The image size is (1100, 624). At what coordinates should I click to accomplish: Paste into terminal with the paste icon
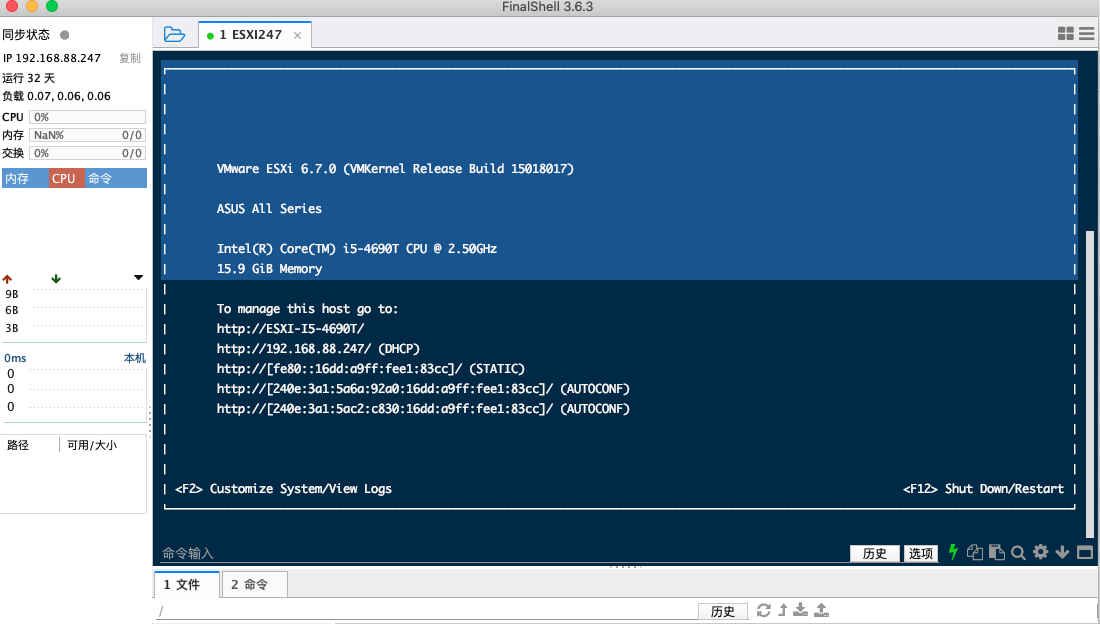997,552
